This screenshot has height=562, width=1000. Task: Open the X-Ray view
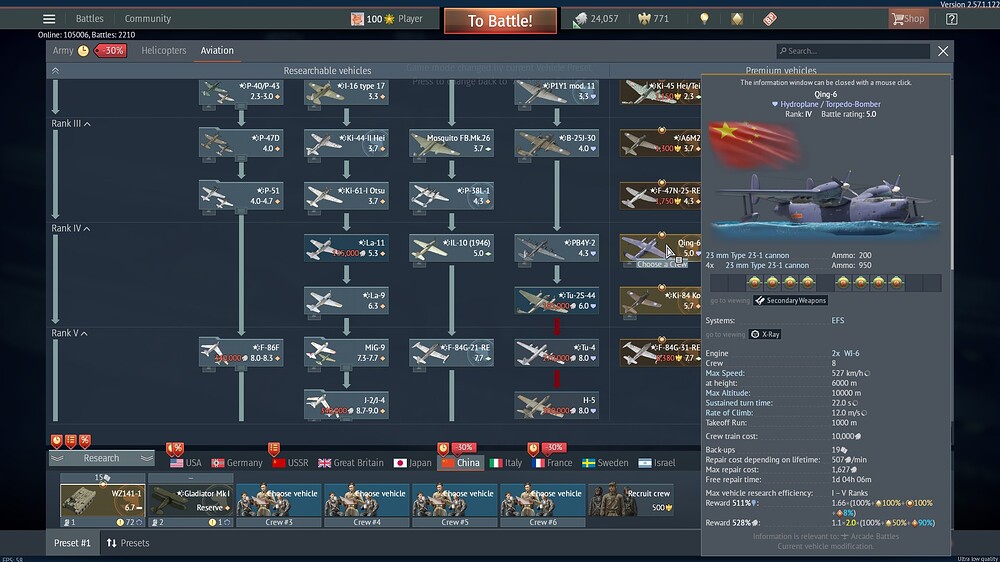point(765,334)
